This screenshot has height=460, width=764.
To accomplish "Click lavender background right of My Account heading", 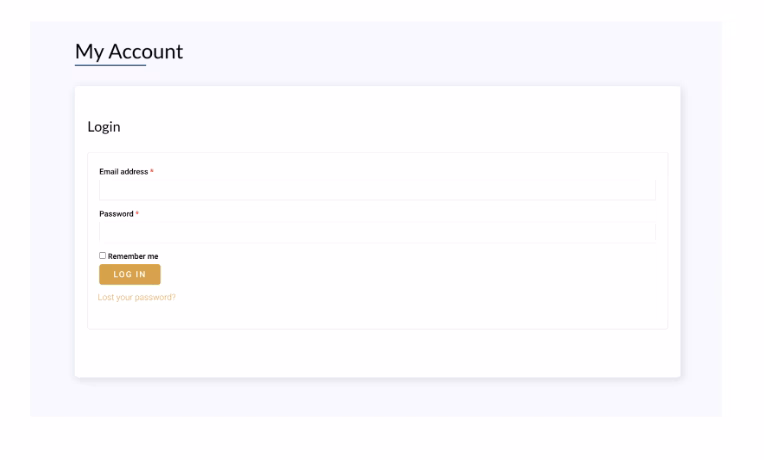I will [450, 51].
